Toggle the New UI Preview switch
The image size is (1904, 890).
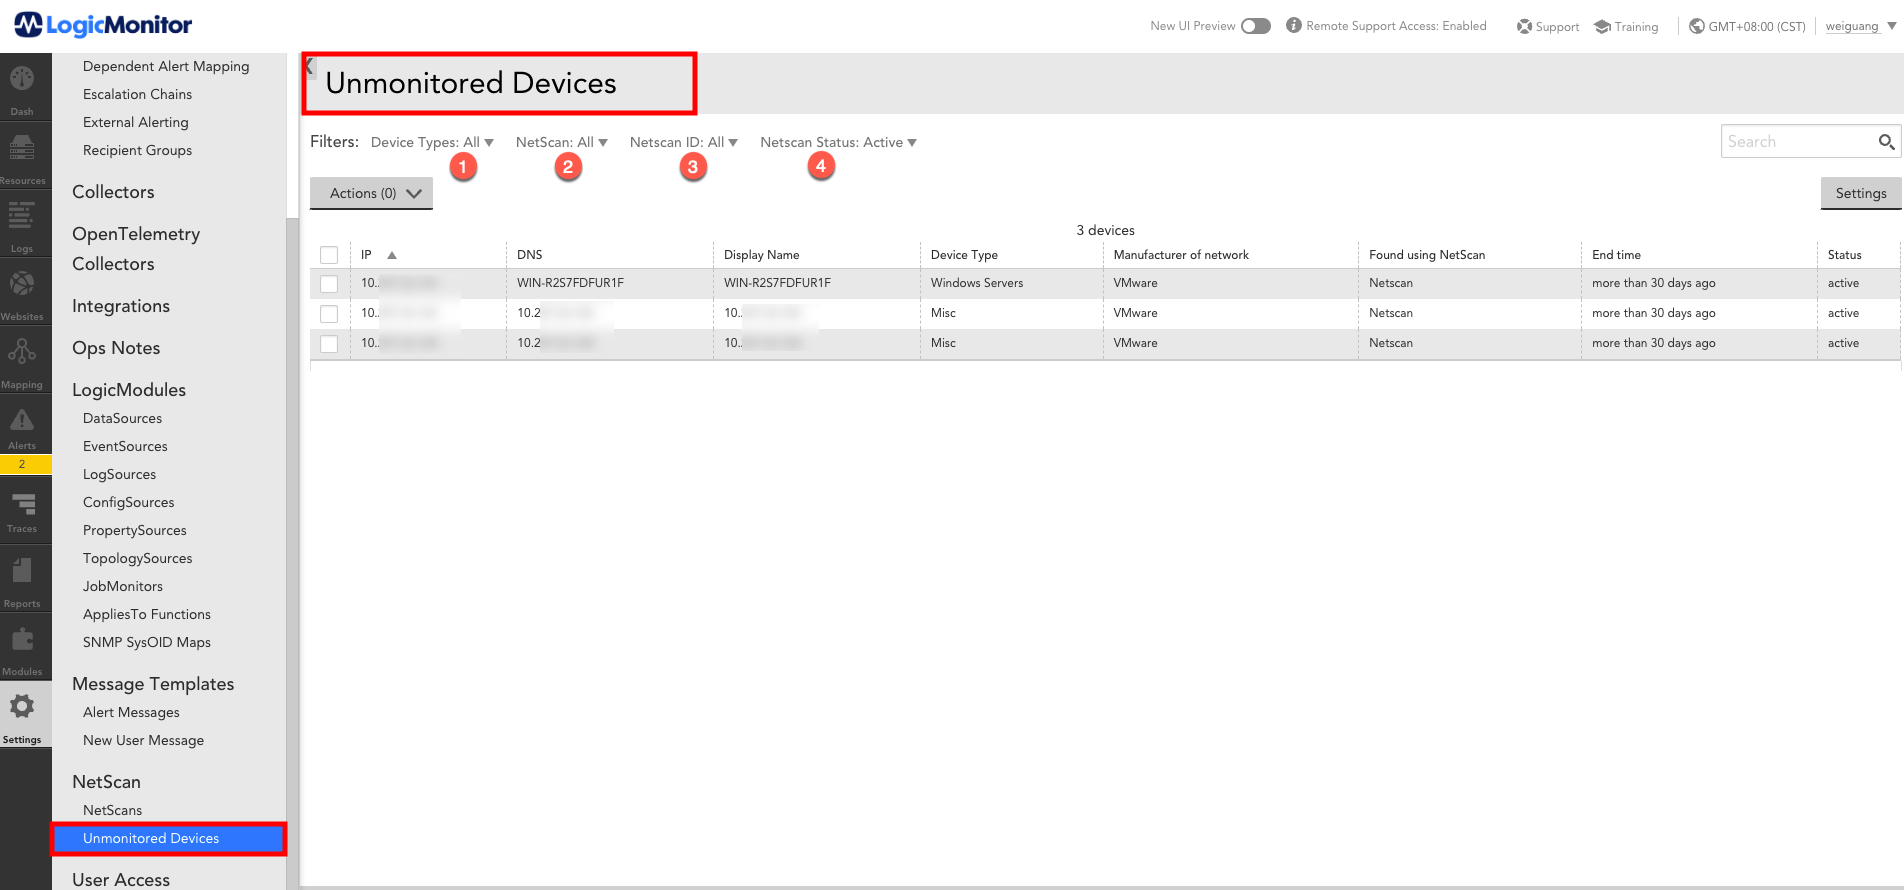coord(1255,26)
